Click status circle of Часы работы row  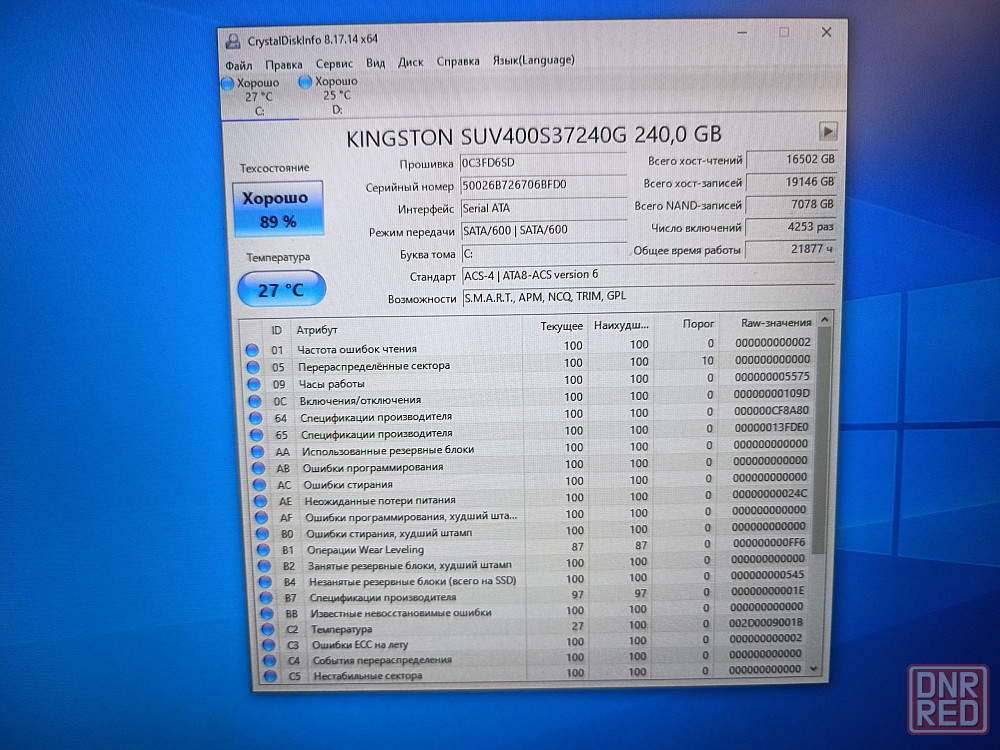click(253, 384)
